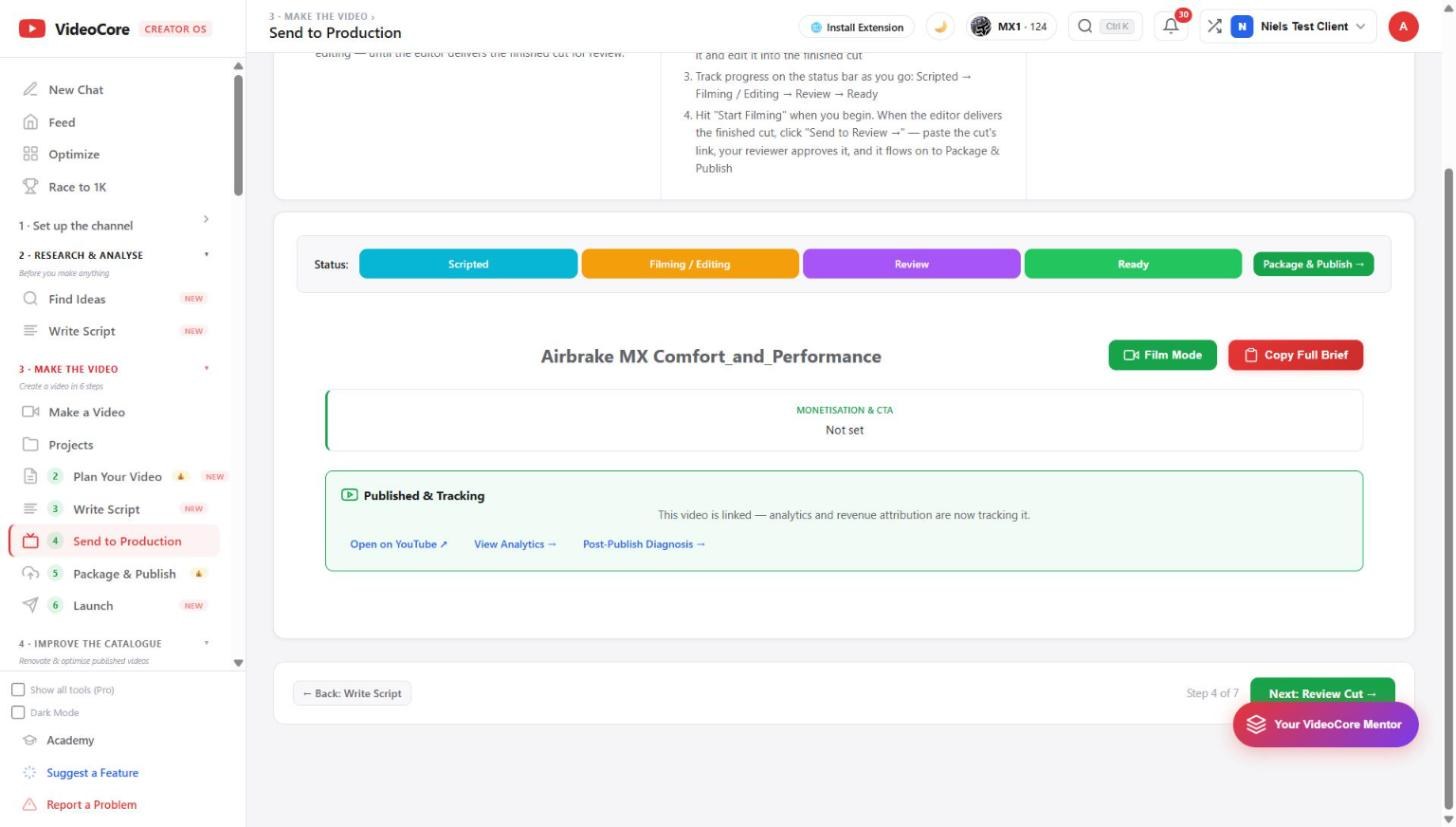Open the notifications bell icon

1171,27
